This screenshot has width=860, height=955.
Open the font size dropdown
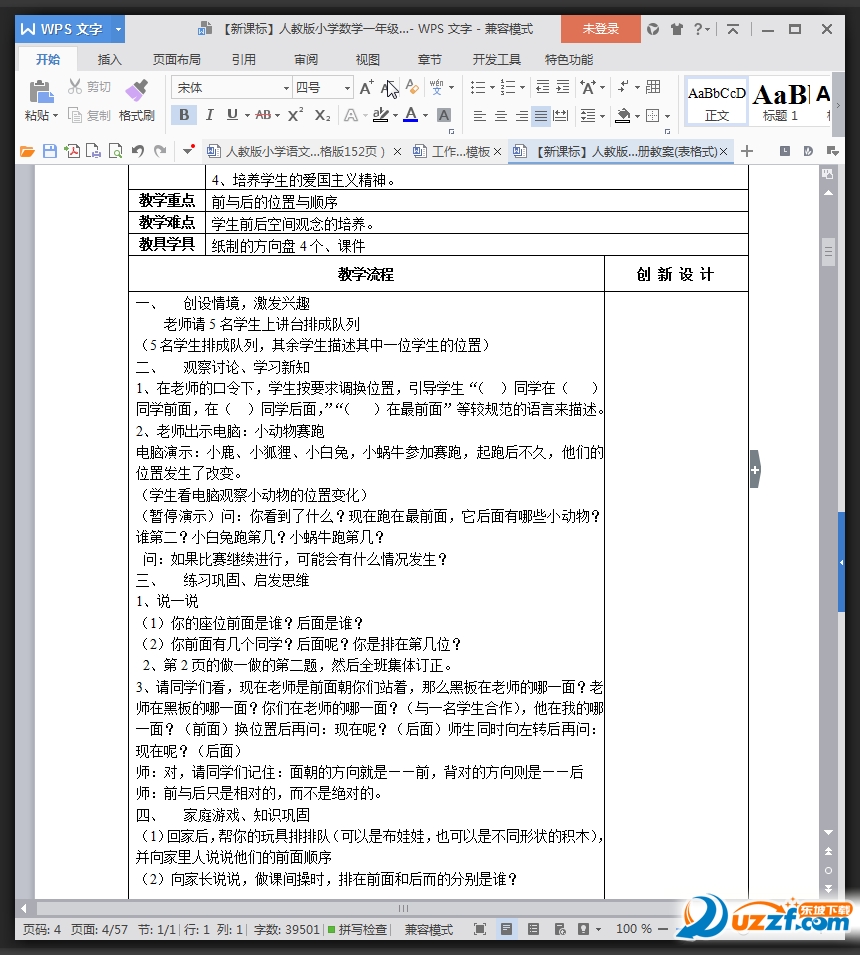347,87
